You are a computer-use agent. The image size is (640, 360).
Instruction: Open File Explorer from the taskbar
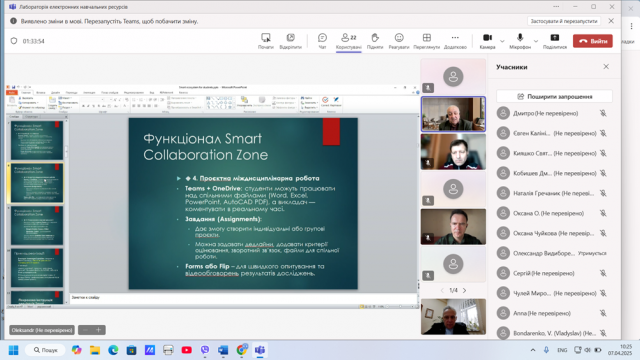(x=95, y=350)
